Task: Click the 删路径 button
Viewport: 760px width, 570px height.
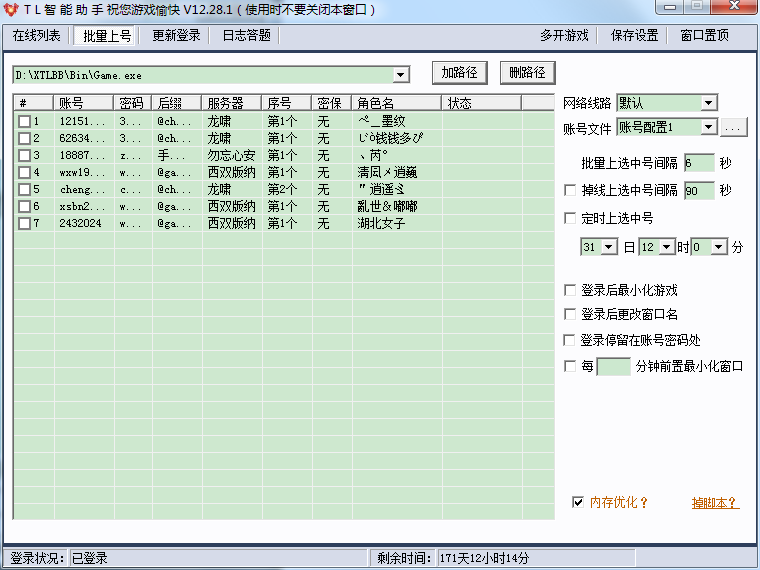Action: 527,73
